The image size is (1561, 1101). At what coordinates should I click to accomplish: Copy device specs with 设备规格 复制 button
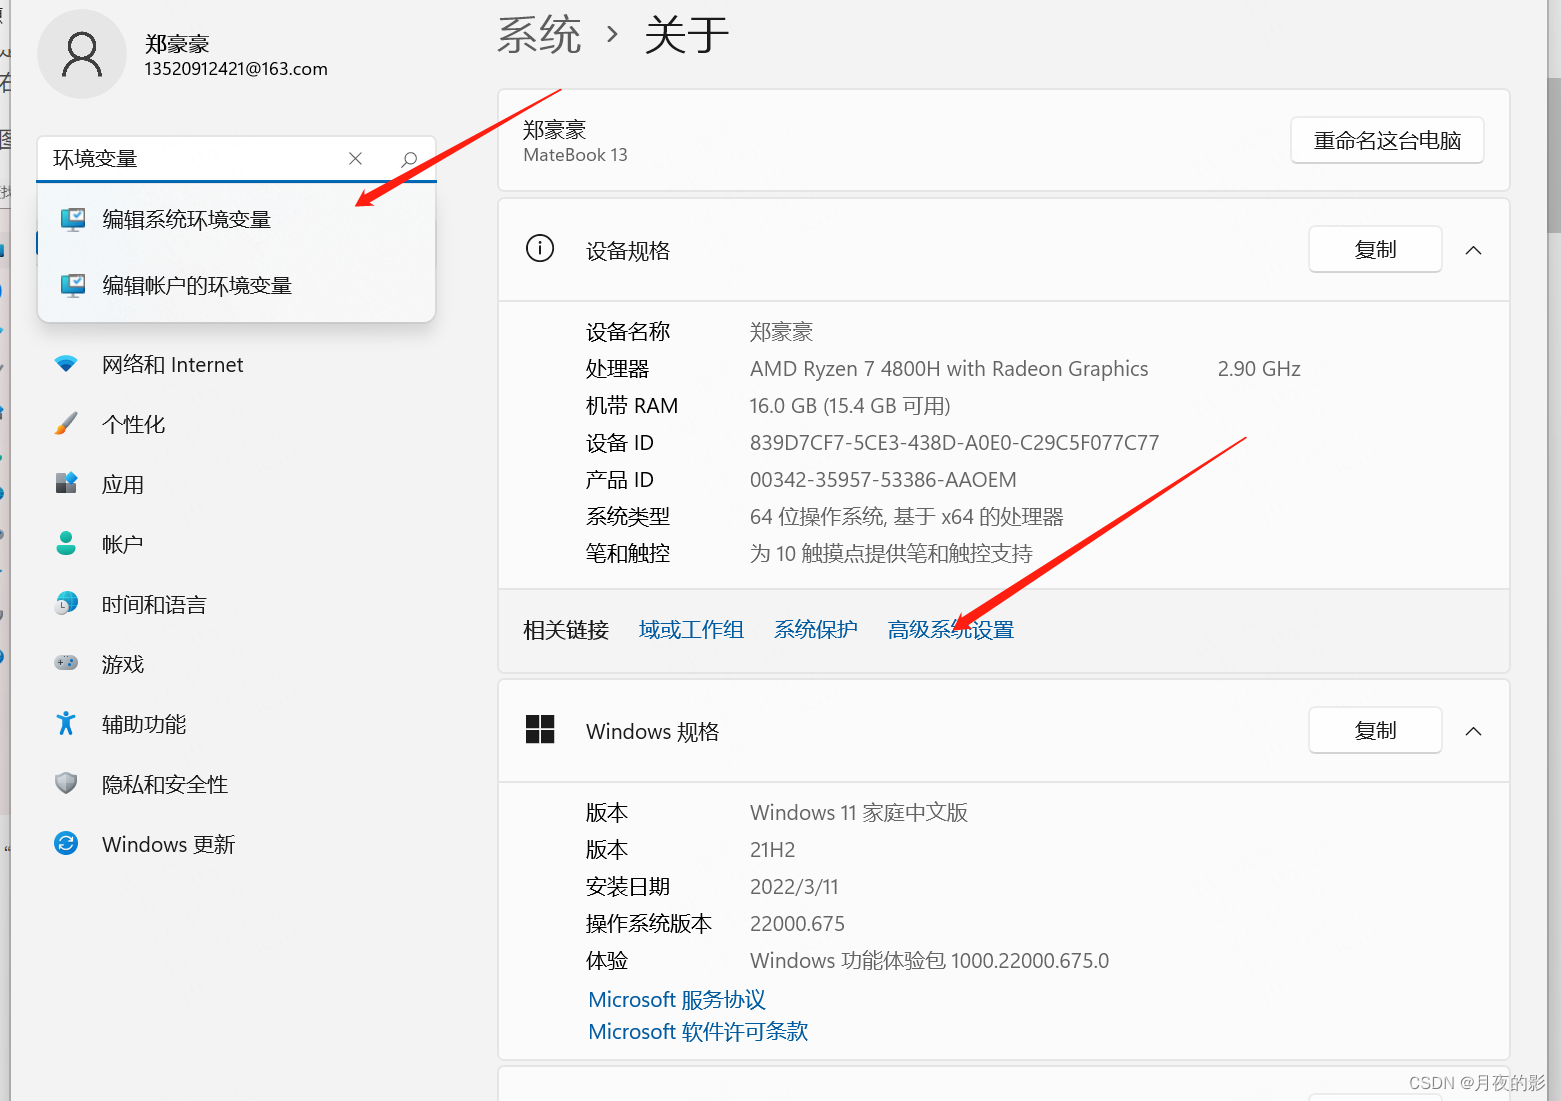click(x=1375, y=250)
